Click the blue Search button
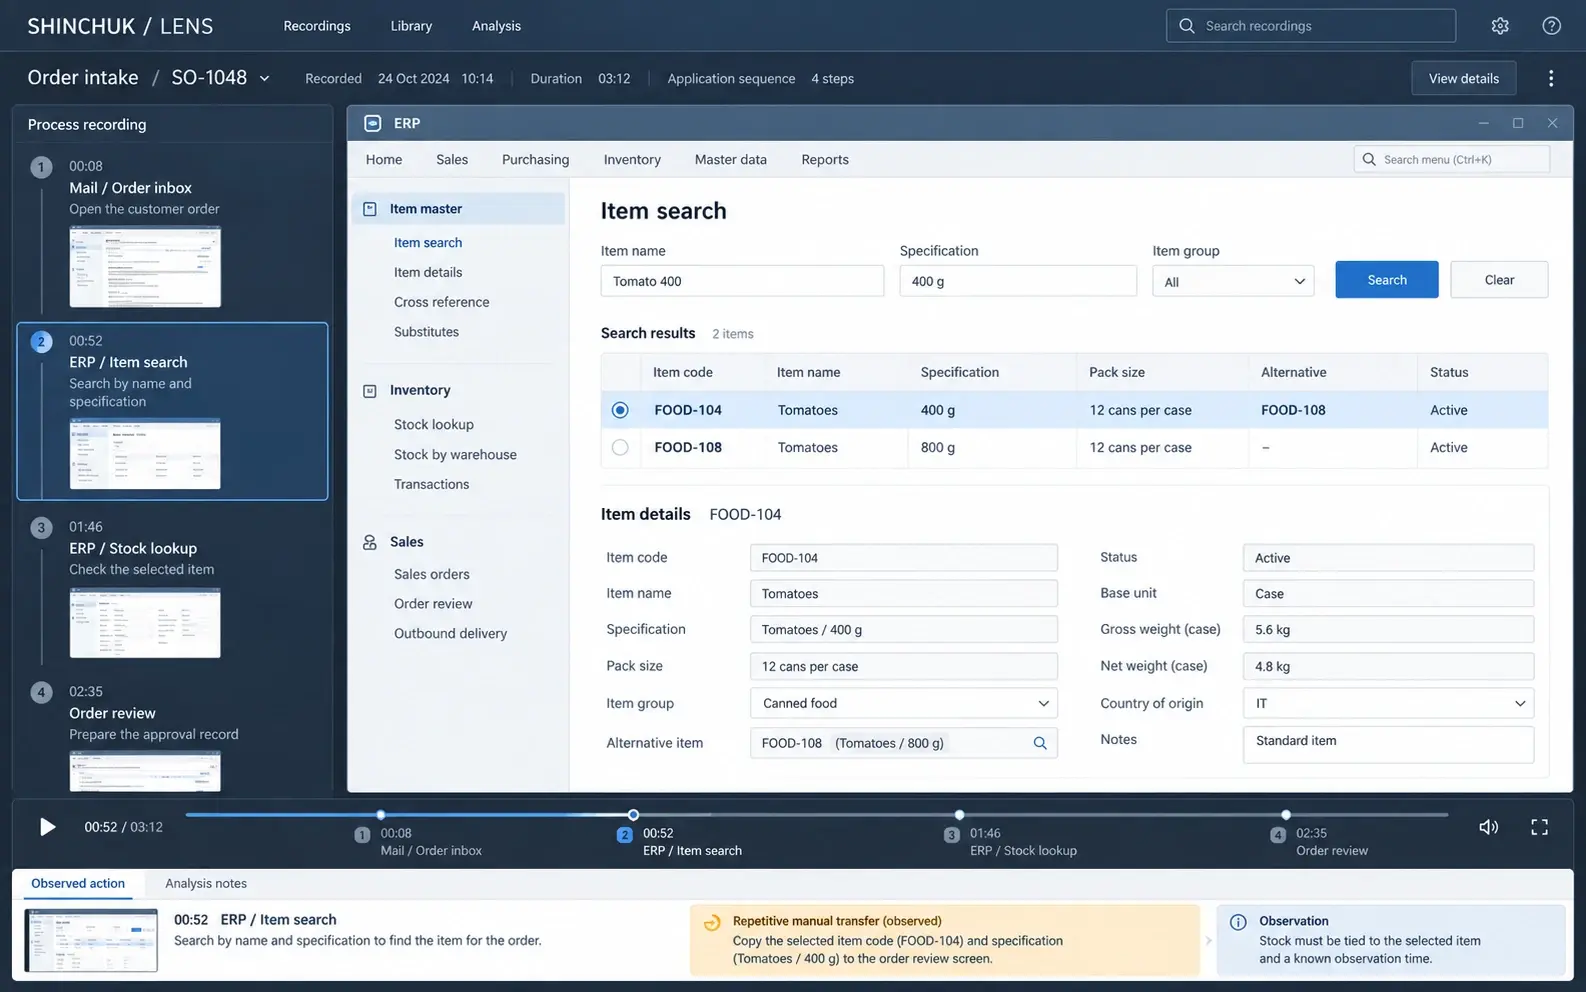 pyautogui.click(x=1387, y=280)
